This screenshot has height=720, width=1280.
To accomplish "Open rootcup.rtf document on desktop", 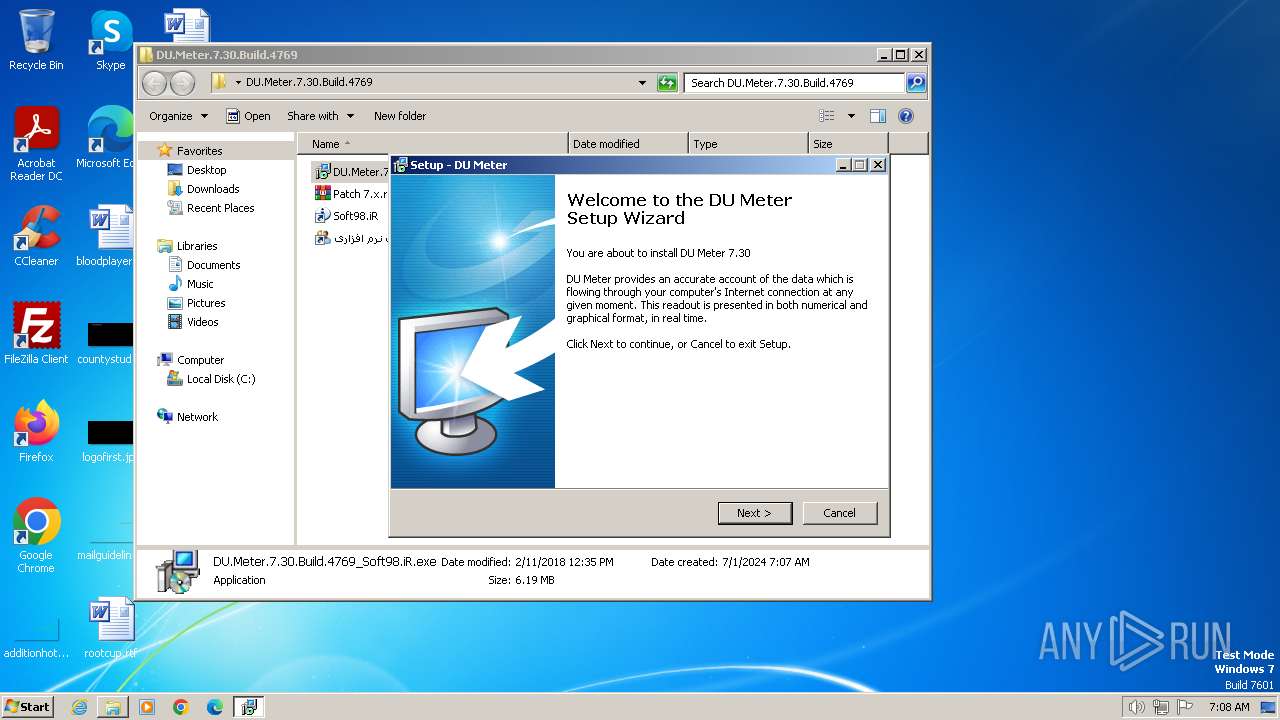I will [x=110, y=628].
